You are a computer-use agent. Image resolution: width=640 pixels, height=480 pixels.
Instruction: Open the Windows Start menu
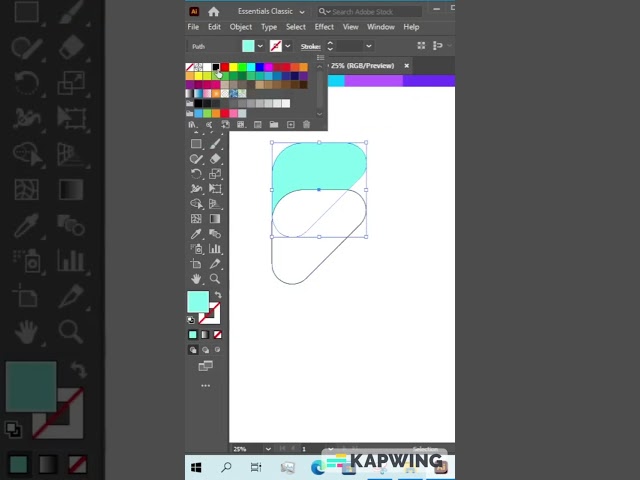[196, 467]
